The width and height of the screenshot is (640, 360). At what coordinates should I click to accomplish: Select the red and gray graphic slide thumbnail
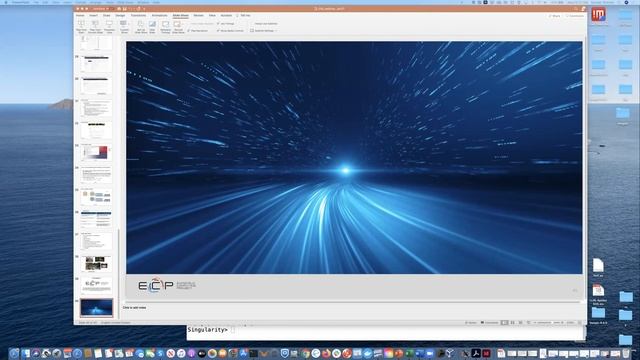(x=96, y=153)
